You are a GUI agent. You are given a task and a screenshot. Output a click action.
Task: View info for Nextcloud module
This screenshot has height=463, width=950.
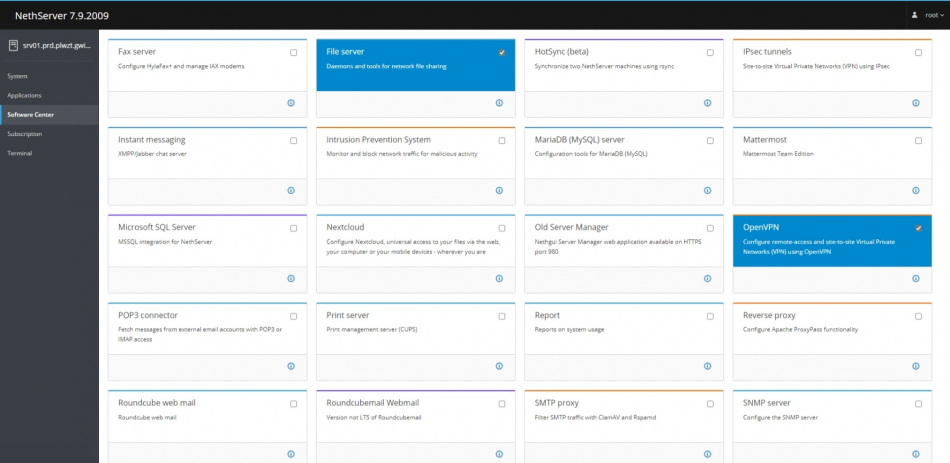coord(499,279)
